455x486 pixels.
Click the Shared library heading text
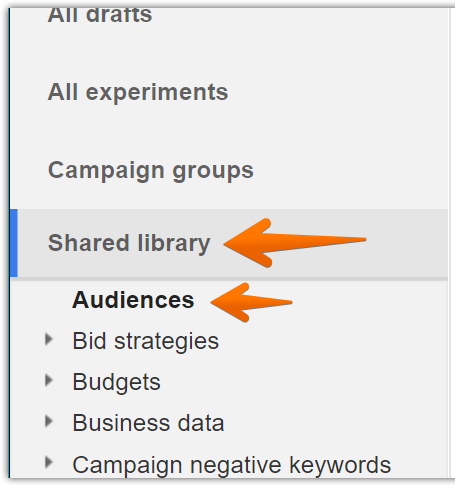(x=129, y=243)
